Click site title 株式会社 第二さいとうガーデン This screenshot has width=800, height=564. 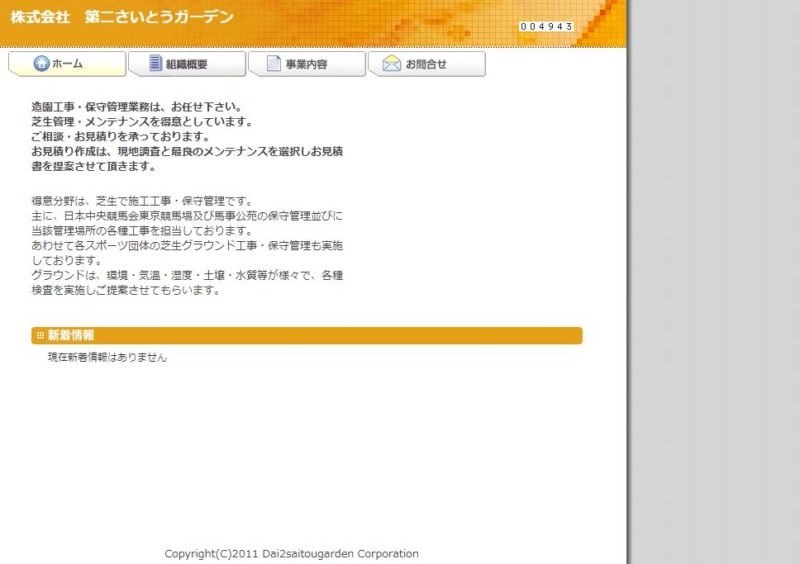pyautogui.click(x=122, y=17)
